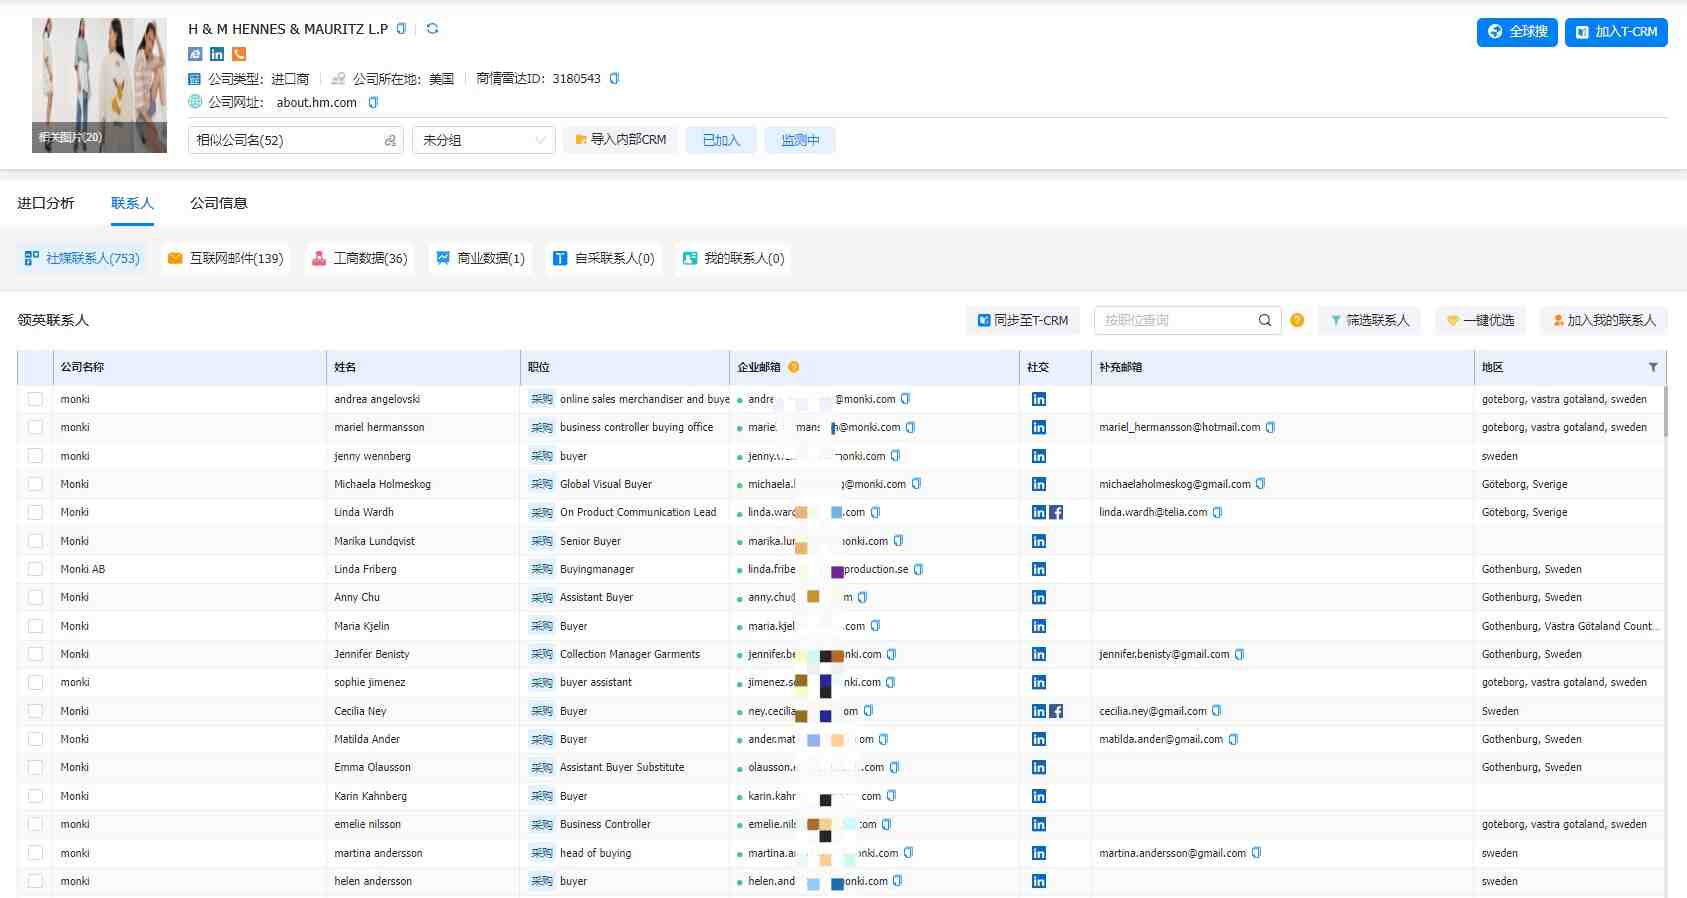Click the info icon next to 企业邮箱 header
Screen dimensions: 1687x898
pyautogui.click(x=794, y=367)
